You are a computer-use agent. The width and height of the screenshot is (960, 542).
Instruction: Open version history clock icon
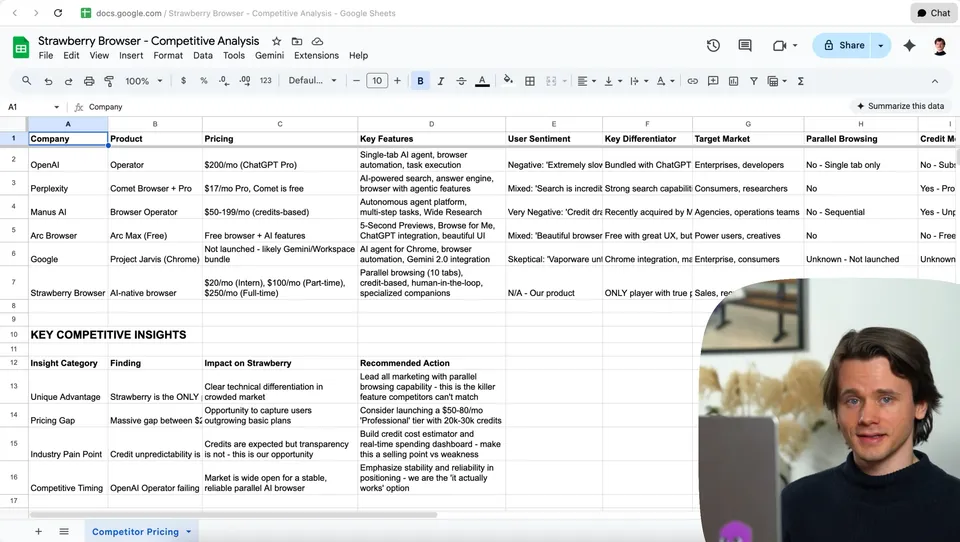pos(713,45)
